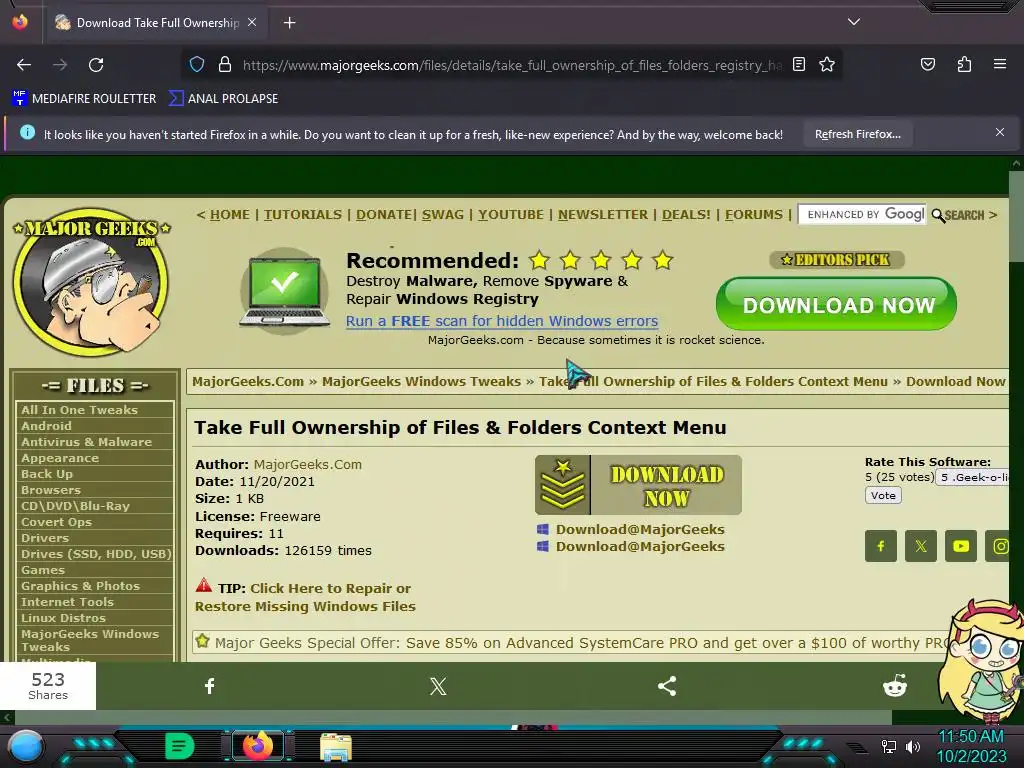Open Click Here to Repair tip link

[x=305, y=598]
